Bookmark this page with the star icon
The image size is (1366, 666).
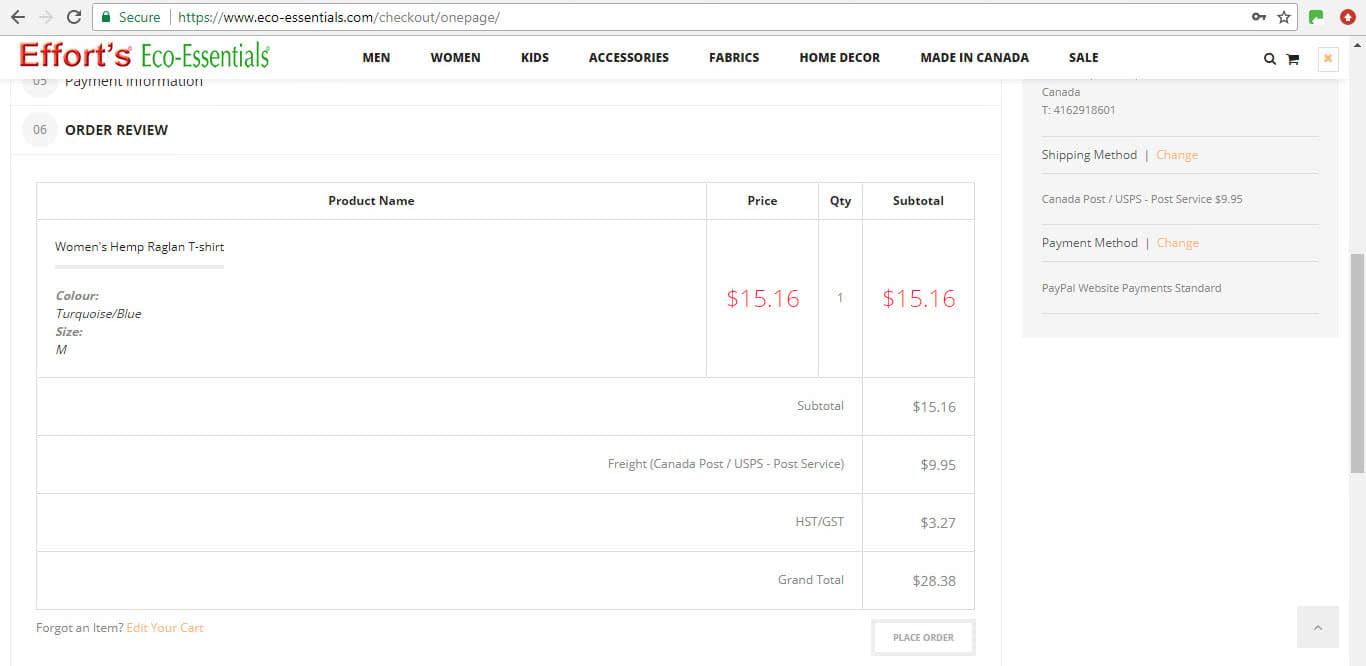[x=1284, y=17]
